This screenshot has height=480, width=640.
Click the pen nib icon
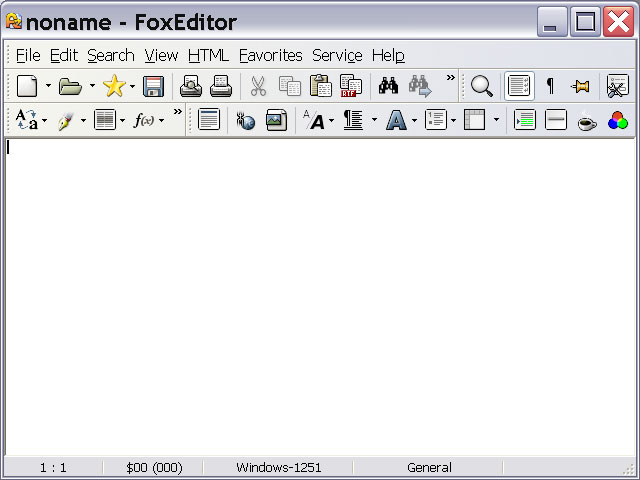pyautogui.click(x=65, y=120)
